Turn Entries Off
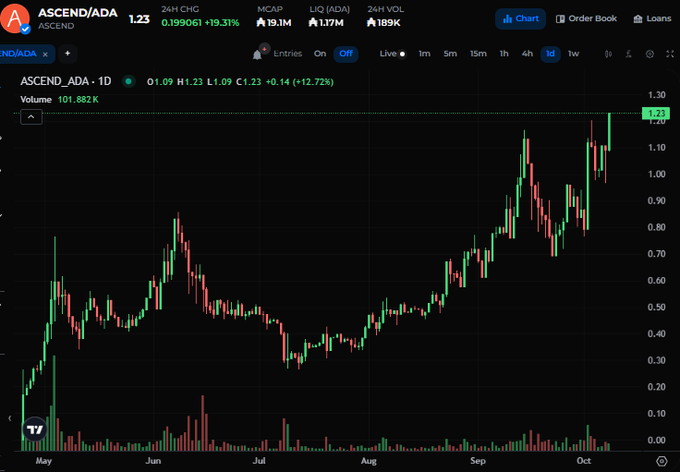This screenshot has height=472, width=680. (346, 54)
